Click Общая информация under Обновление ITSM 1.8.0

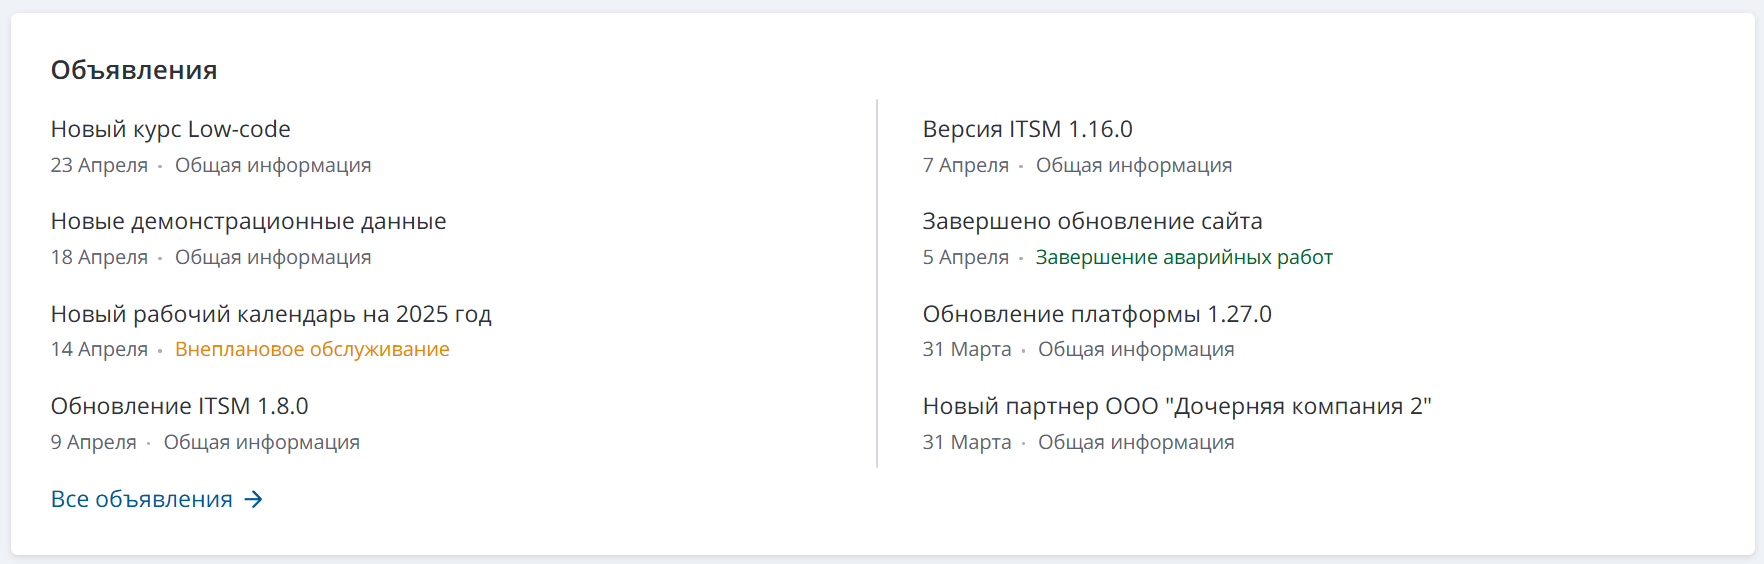point(262,443)
